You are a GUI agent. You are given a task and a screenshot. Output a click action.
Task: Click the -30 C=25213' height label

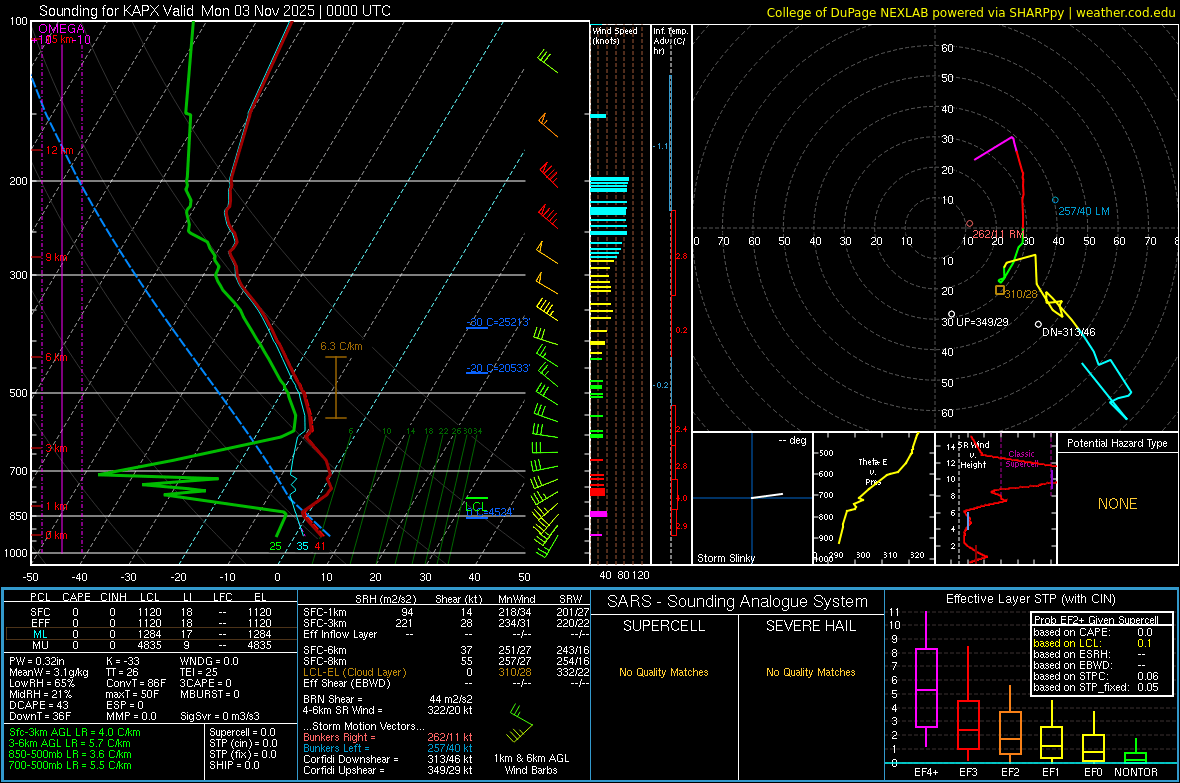(498, 322)
